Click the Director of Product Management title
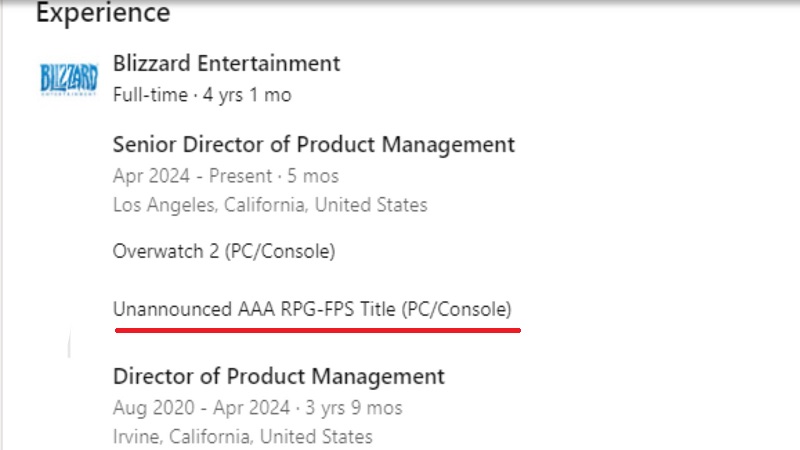This screenshot has height=450, width=800. tap(279, 376)
